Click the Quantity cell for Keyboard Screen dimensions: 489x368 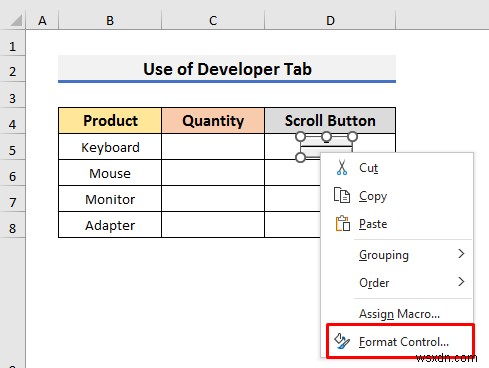coord(213,147)
